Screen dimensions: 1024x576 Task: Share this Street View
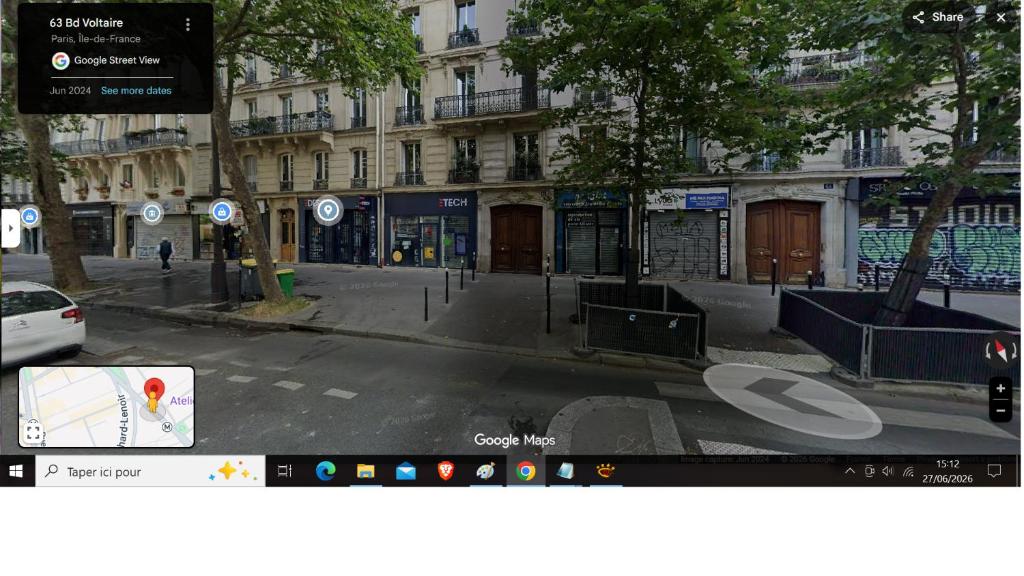[x=937, y=17]
